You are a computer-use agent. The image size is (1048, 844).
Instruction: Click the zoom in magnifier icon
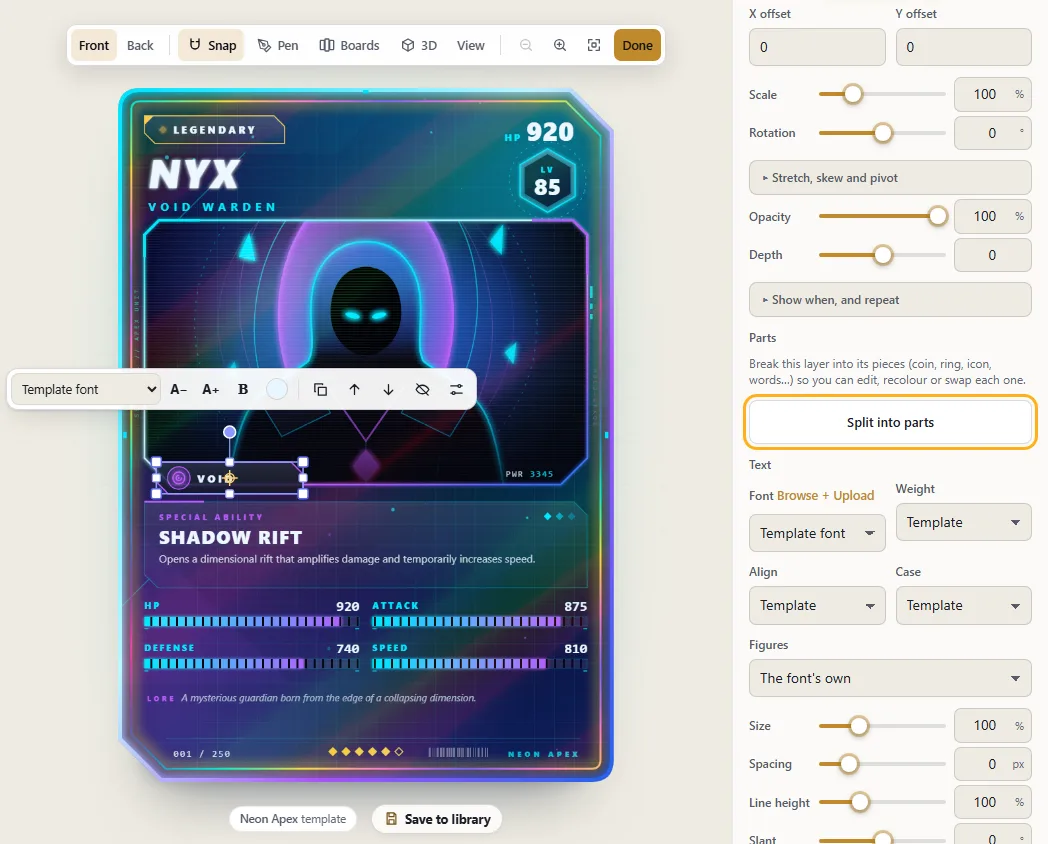tap(560, 45)
